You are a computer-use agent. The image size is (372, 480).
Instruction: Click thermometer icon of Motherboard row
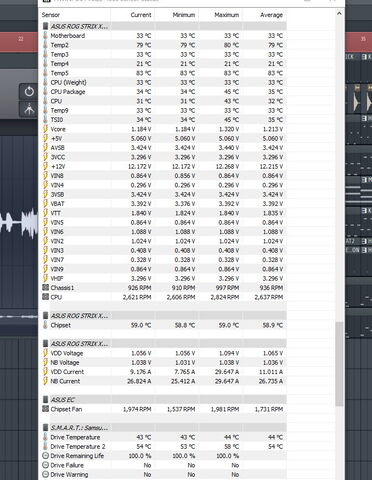(46, 36)
